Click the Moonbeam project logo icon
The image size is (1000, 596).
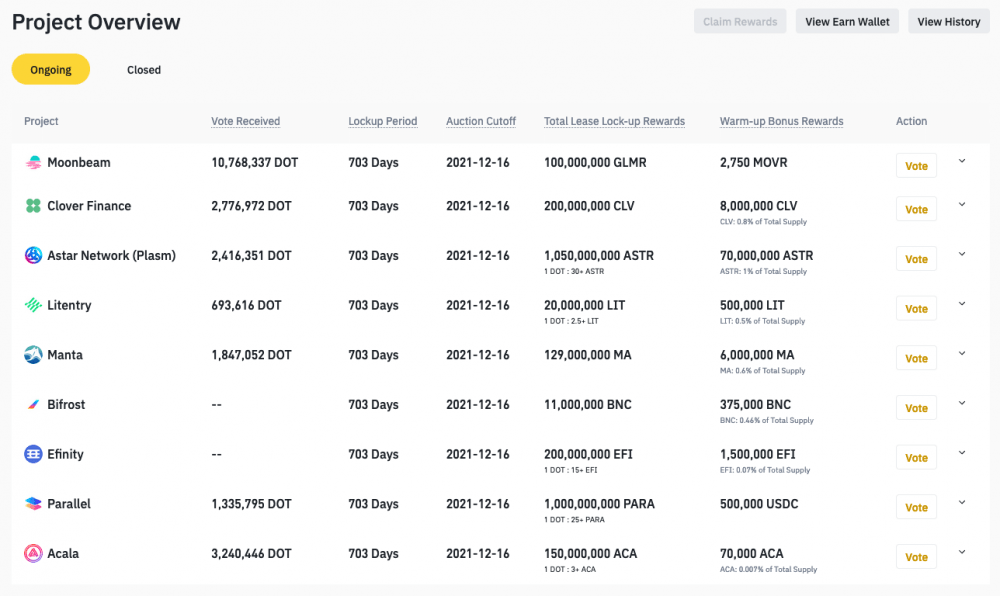33,163
